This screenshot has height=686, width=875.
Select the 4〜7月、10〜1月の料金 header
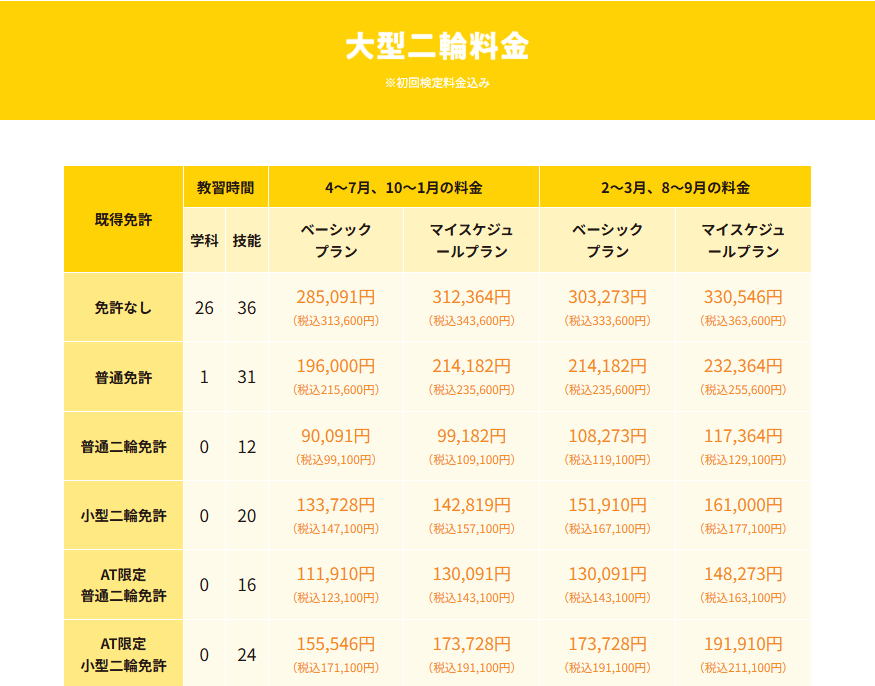pyautogui.click(x=403, y=187)
